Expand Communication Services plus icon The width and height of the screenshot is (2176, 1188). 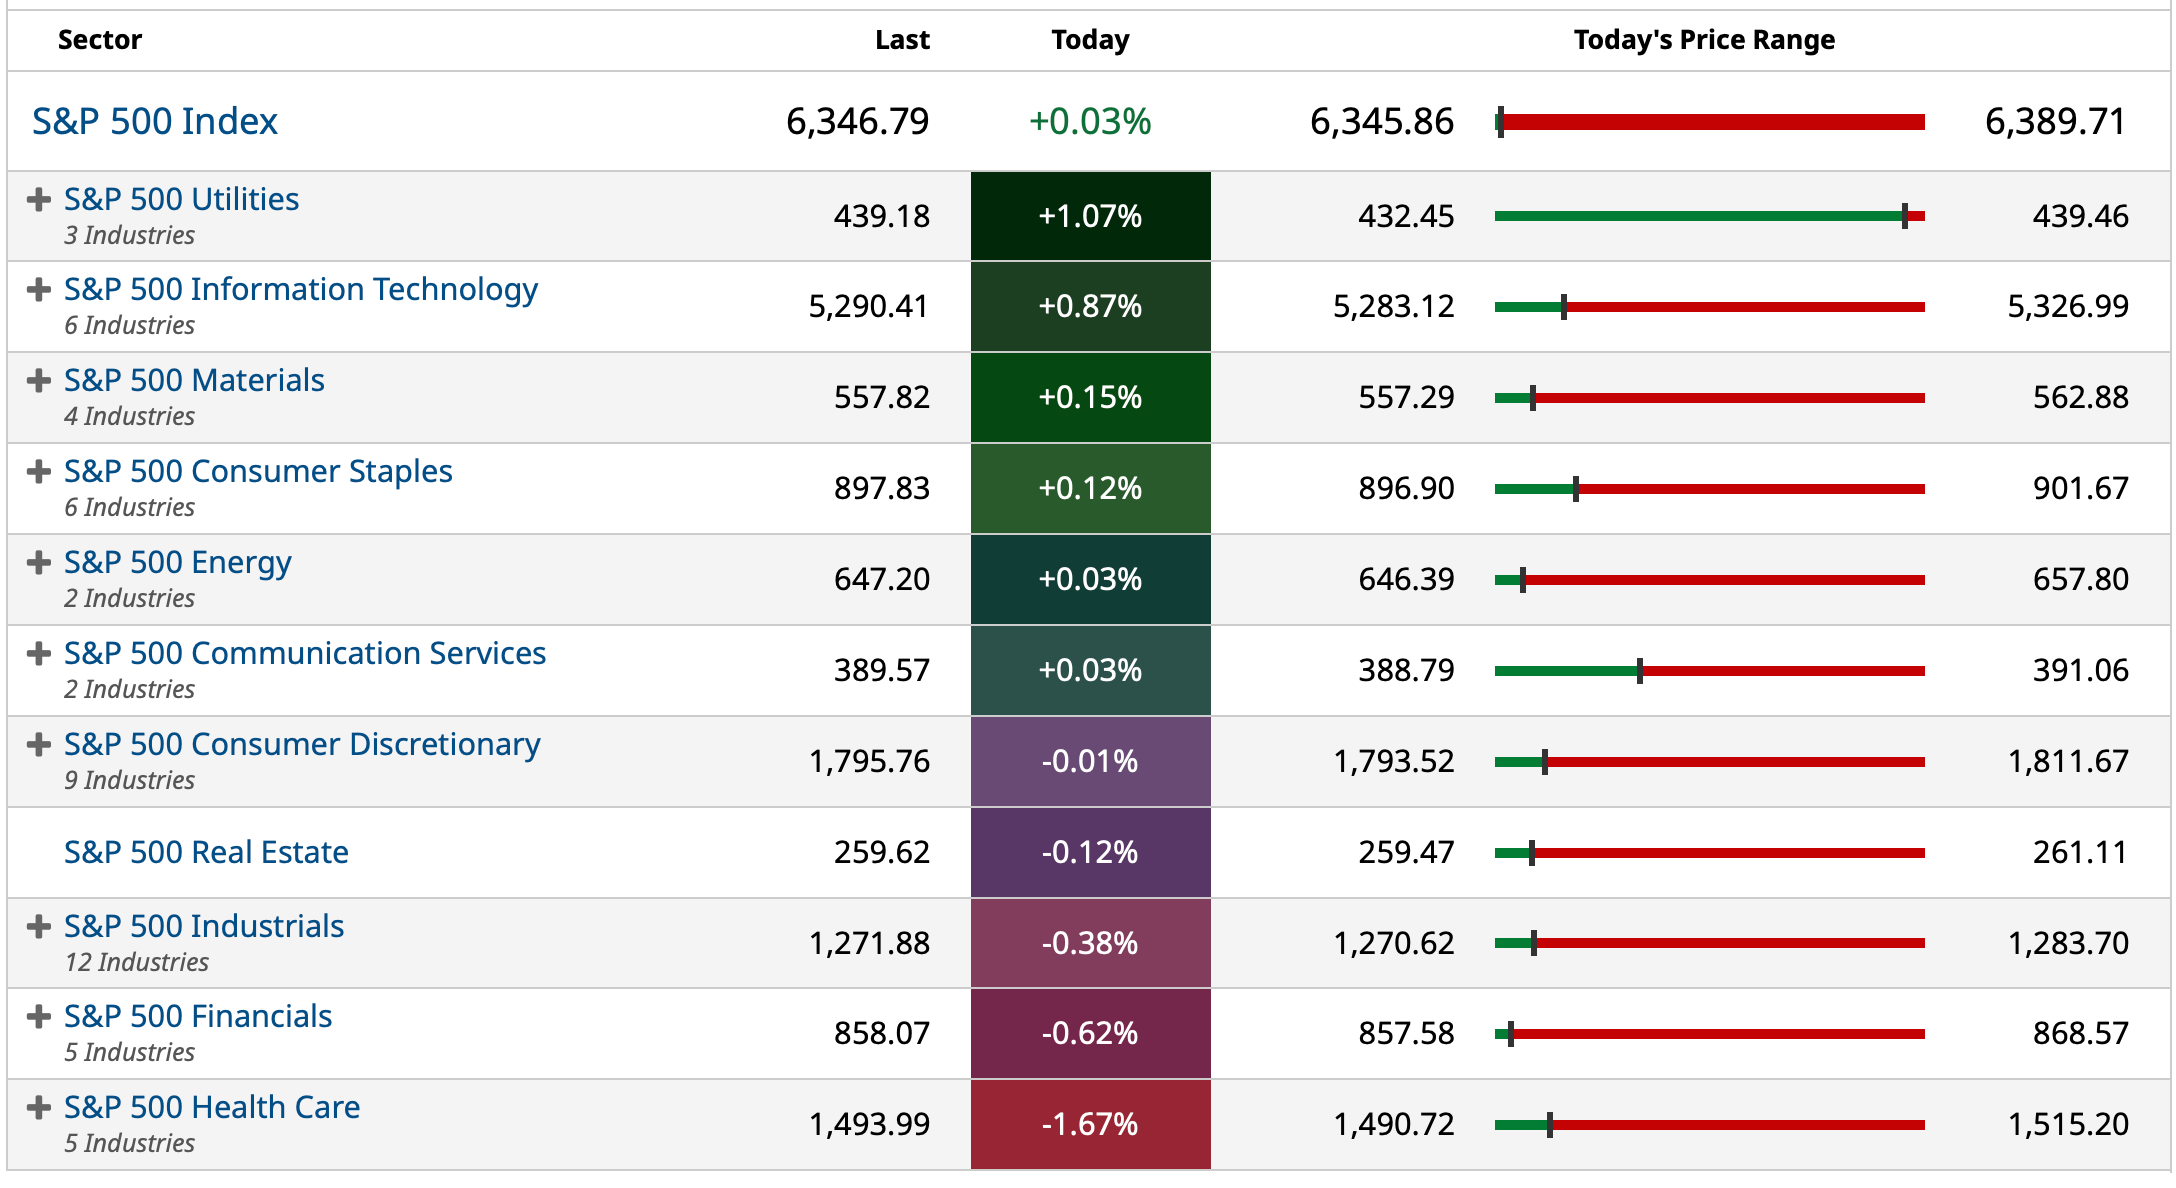pyautogui.click(x=39, y=654)
